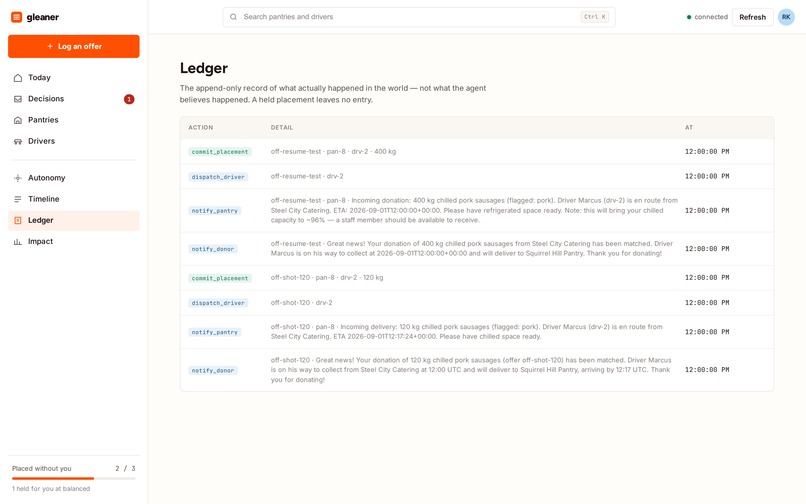Screen dimensions: 806x504
Task: Click the green connected status dot
Action: [689, 17]
